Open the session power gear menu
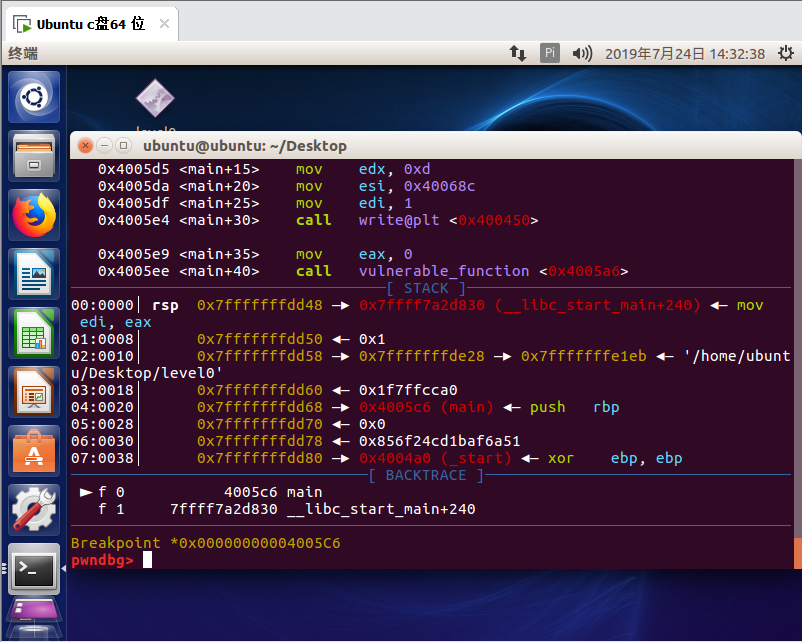 (783, 52)
